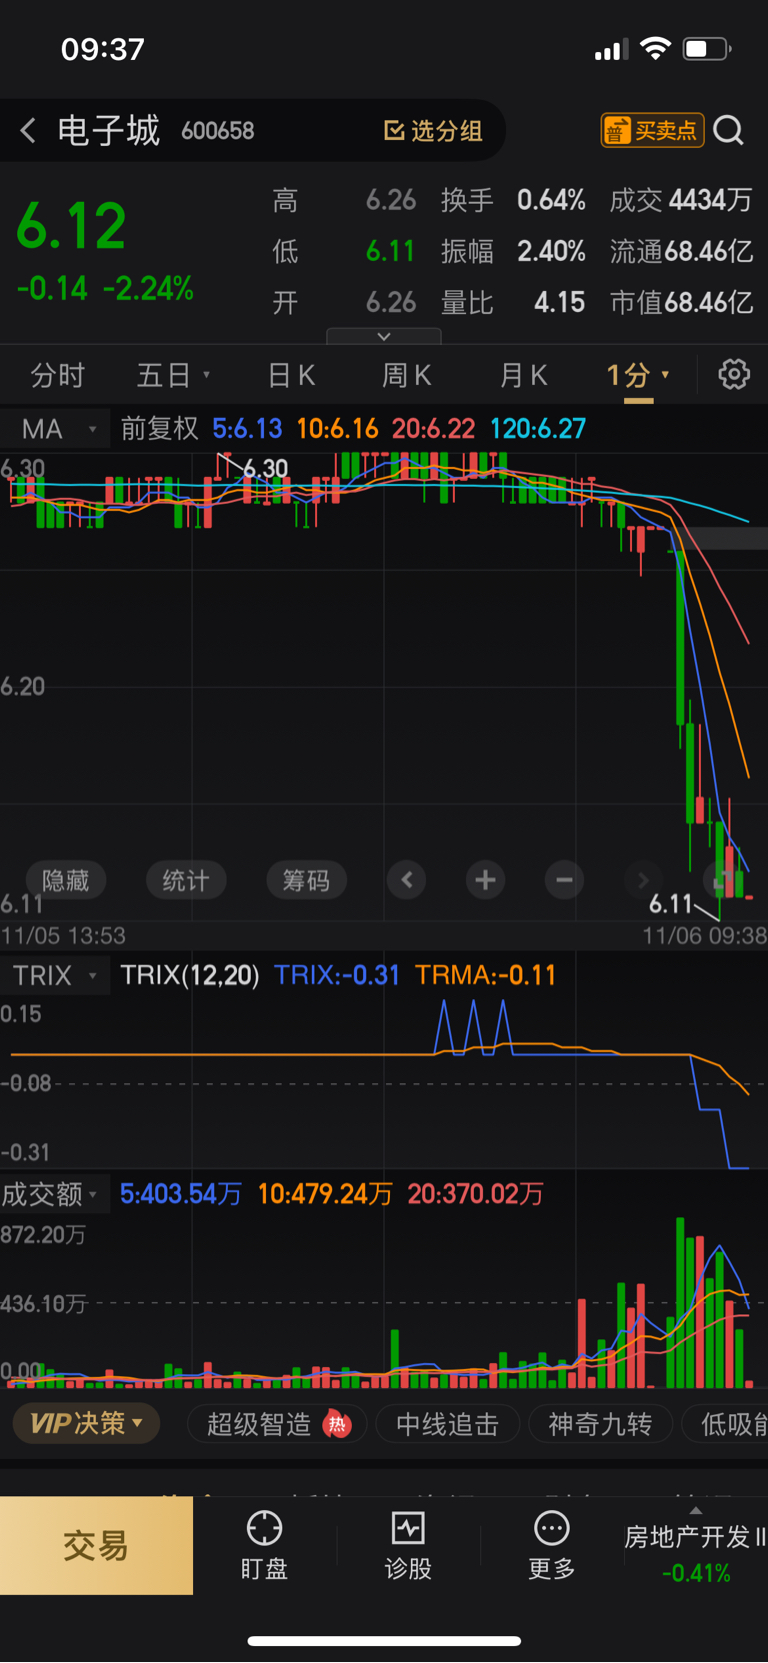Open the search magnifier icon

point(729,130)
